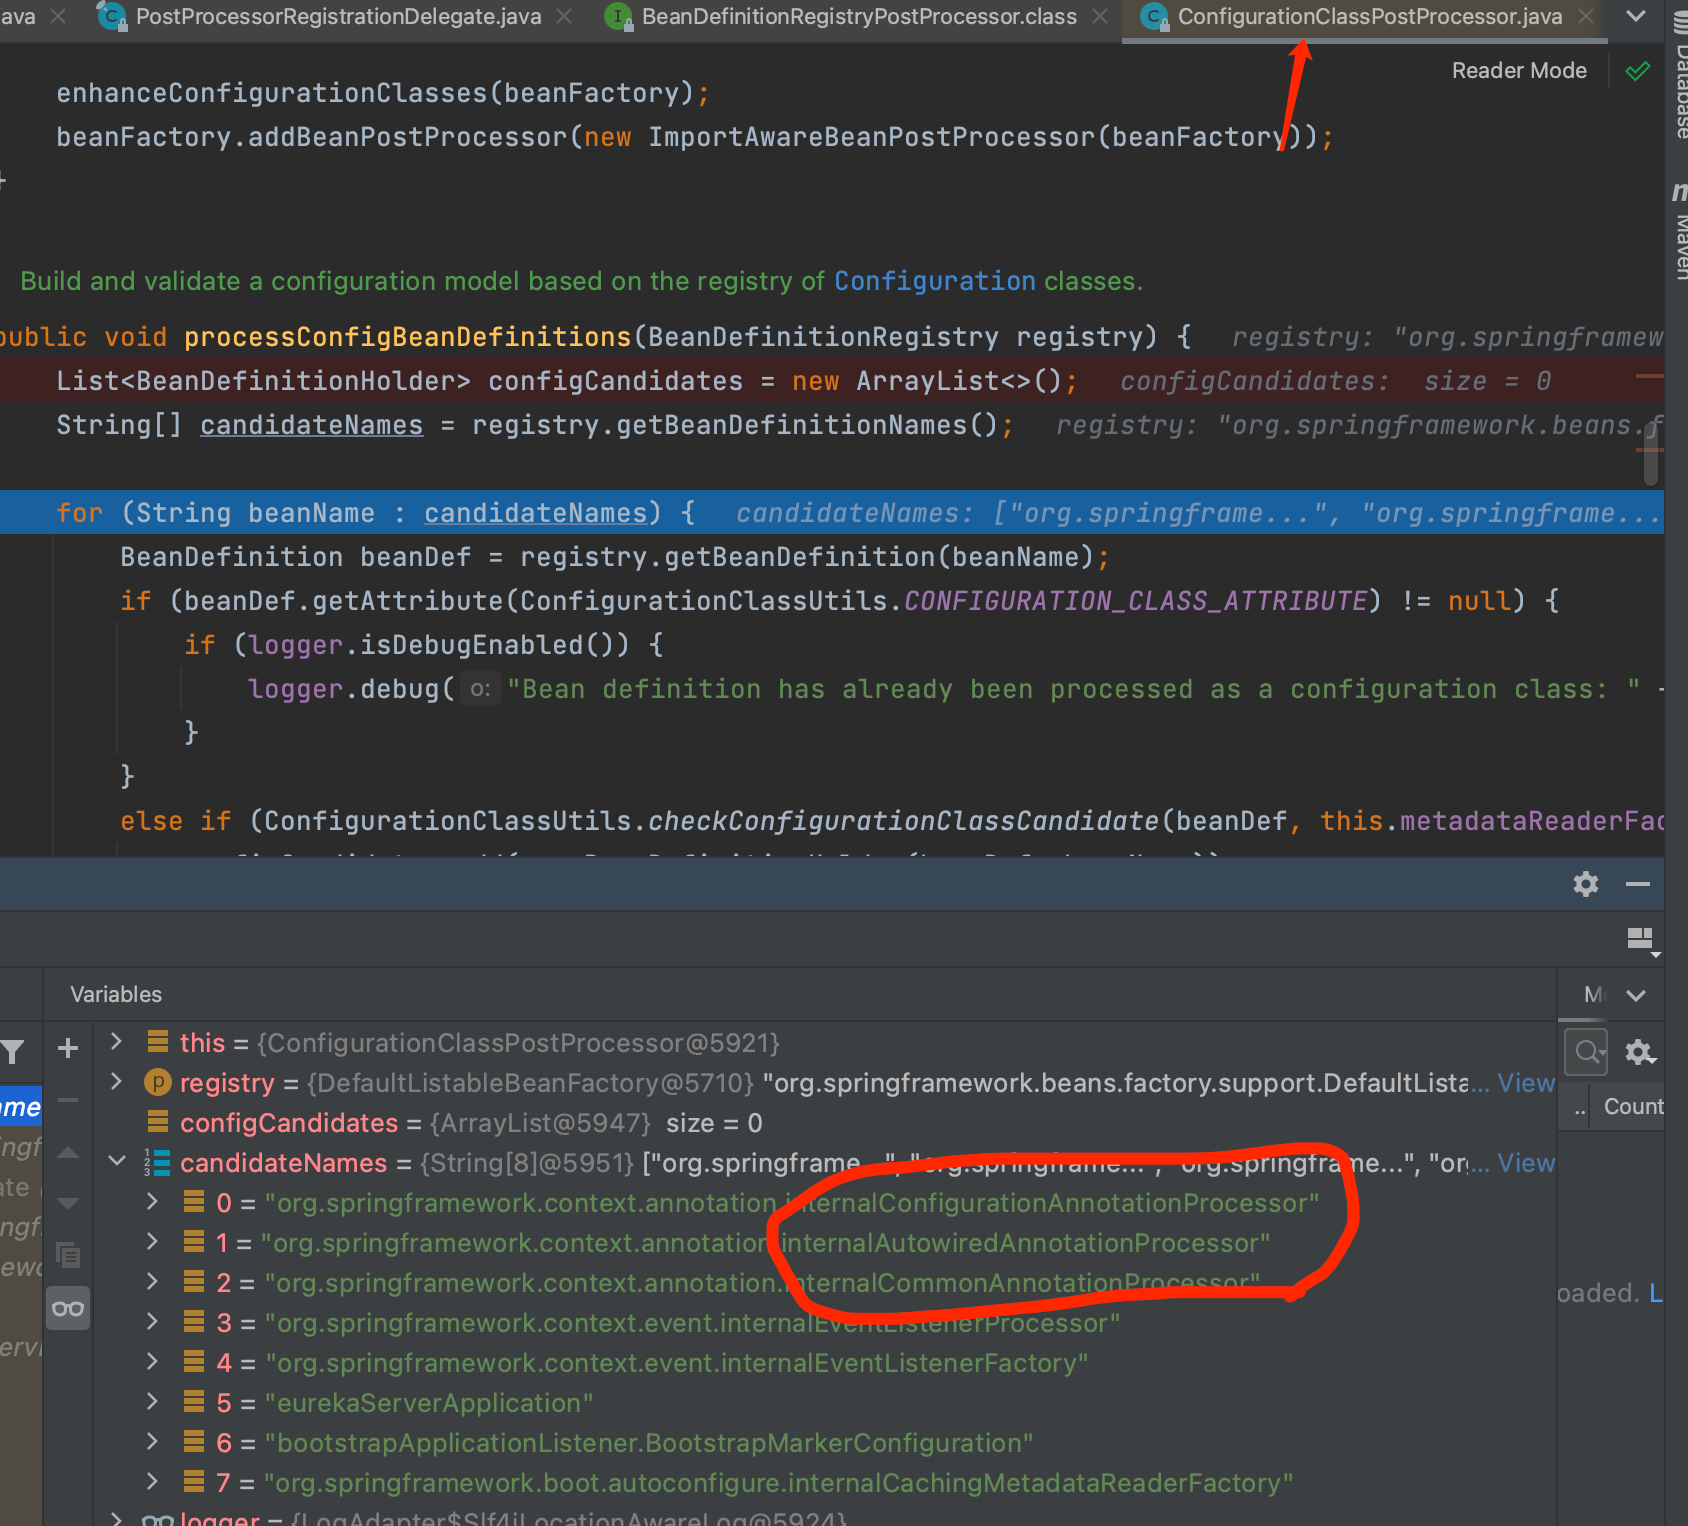1688x1526 pixels.
Task: Click Variables panel header
Action: pos(116,994)
